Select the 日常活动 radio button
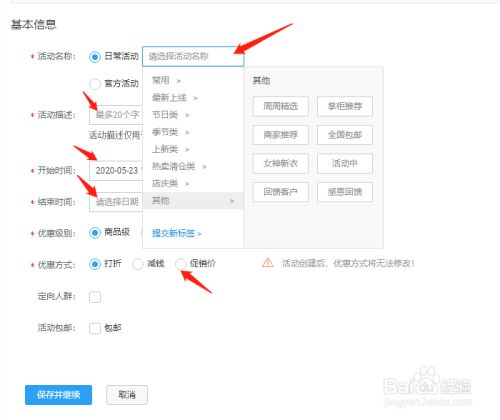 95,57
